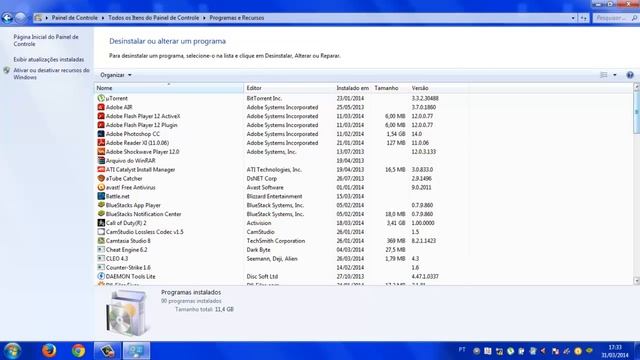
Task: Sort the list by Nome column
Action: coord(169,88)
